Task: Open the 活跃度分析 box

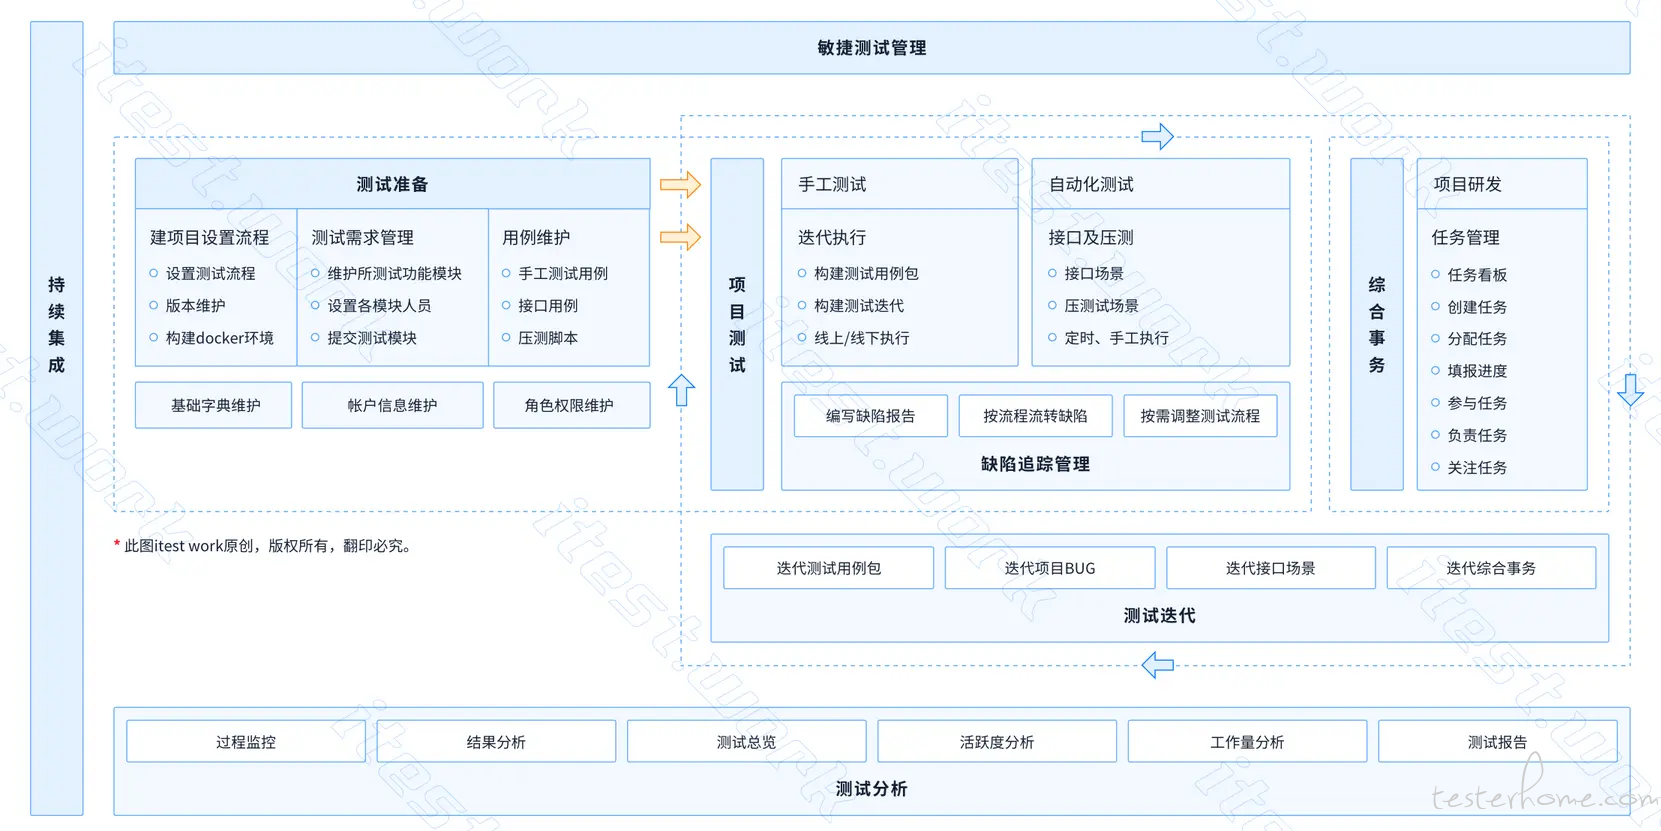Action: 997,742
